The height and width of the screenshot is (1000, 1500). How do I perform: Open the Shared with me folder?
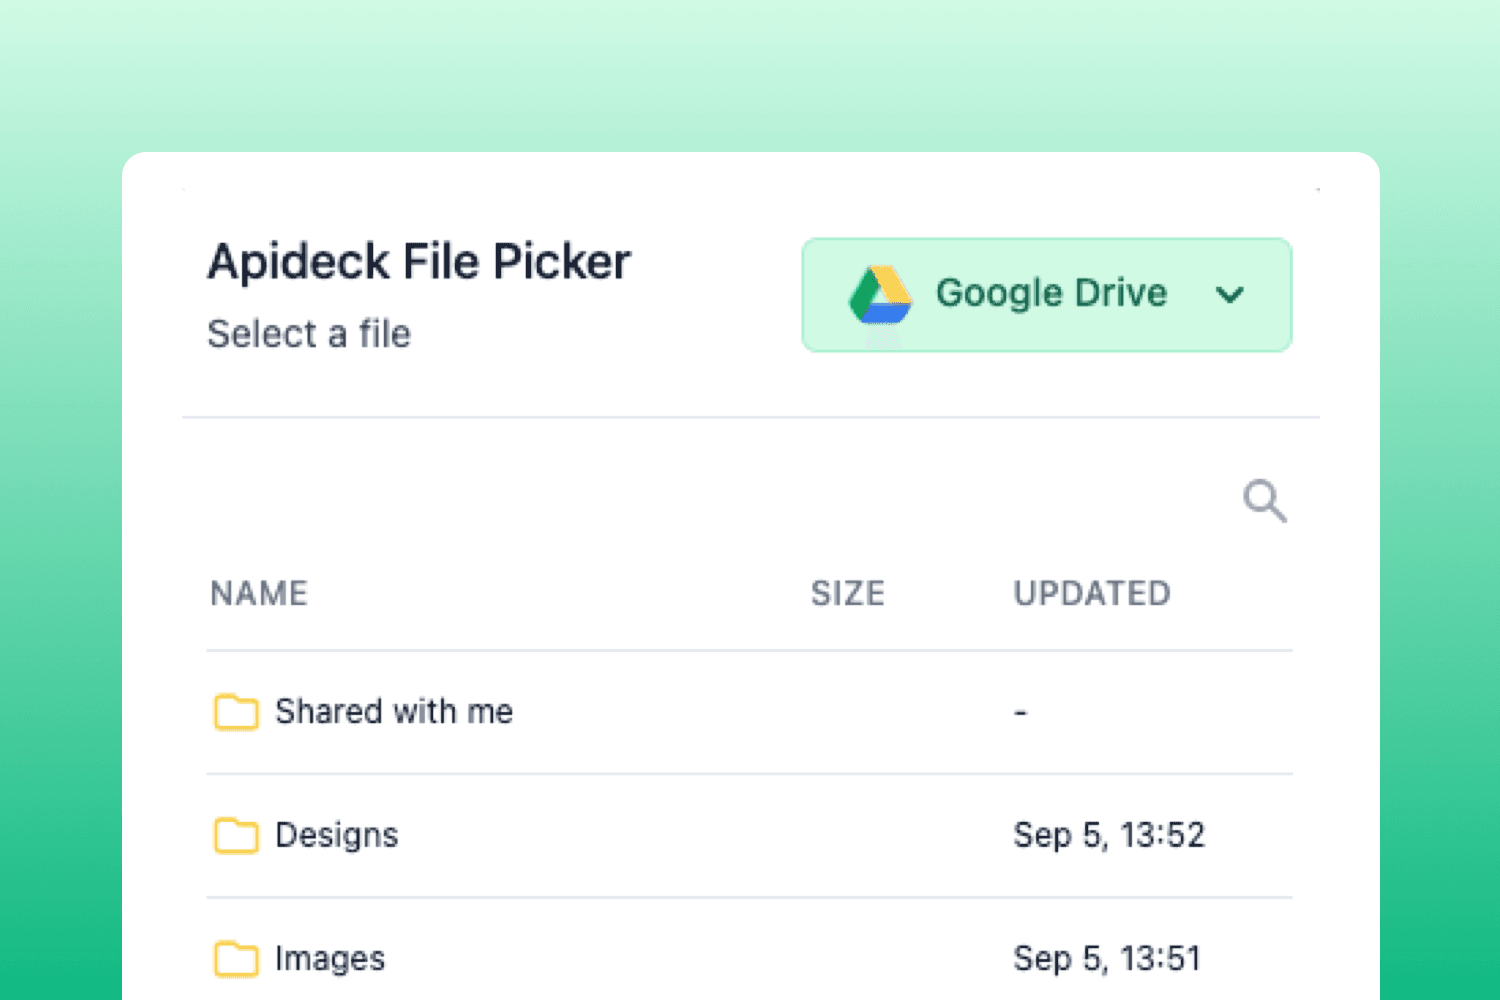point(394,712)
